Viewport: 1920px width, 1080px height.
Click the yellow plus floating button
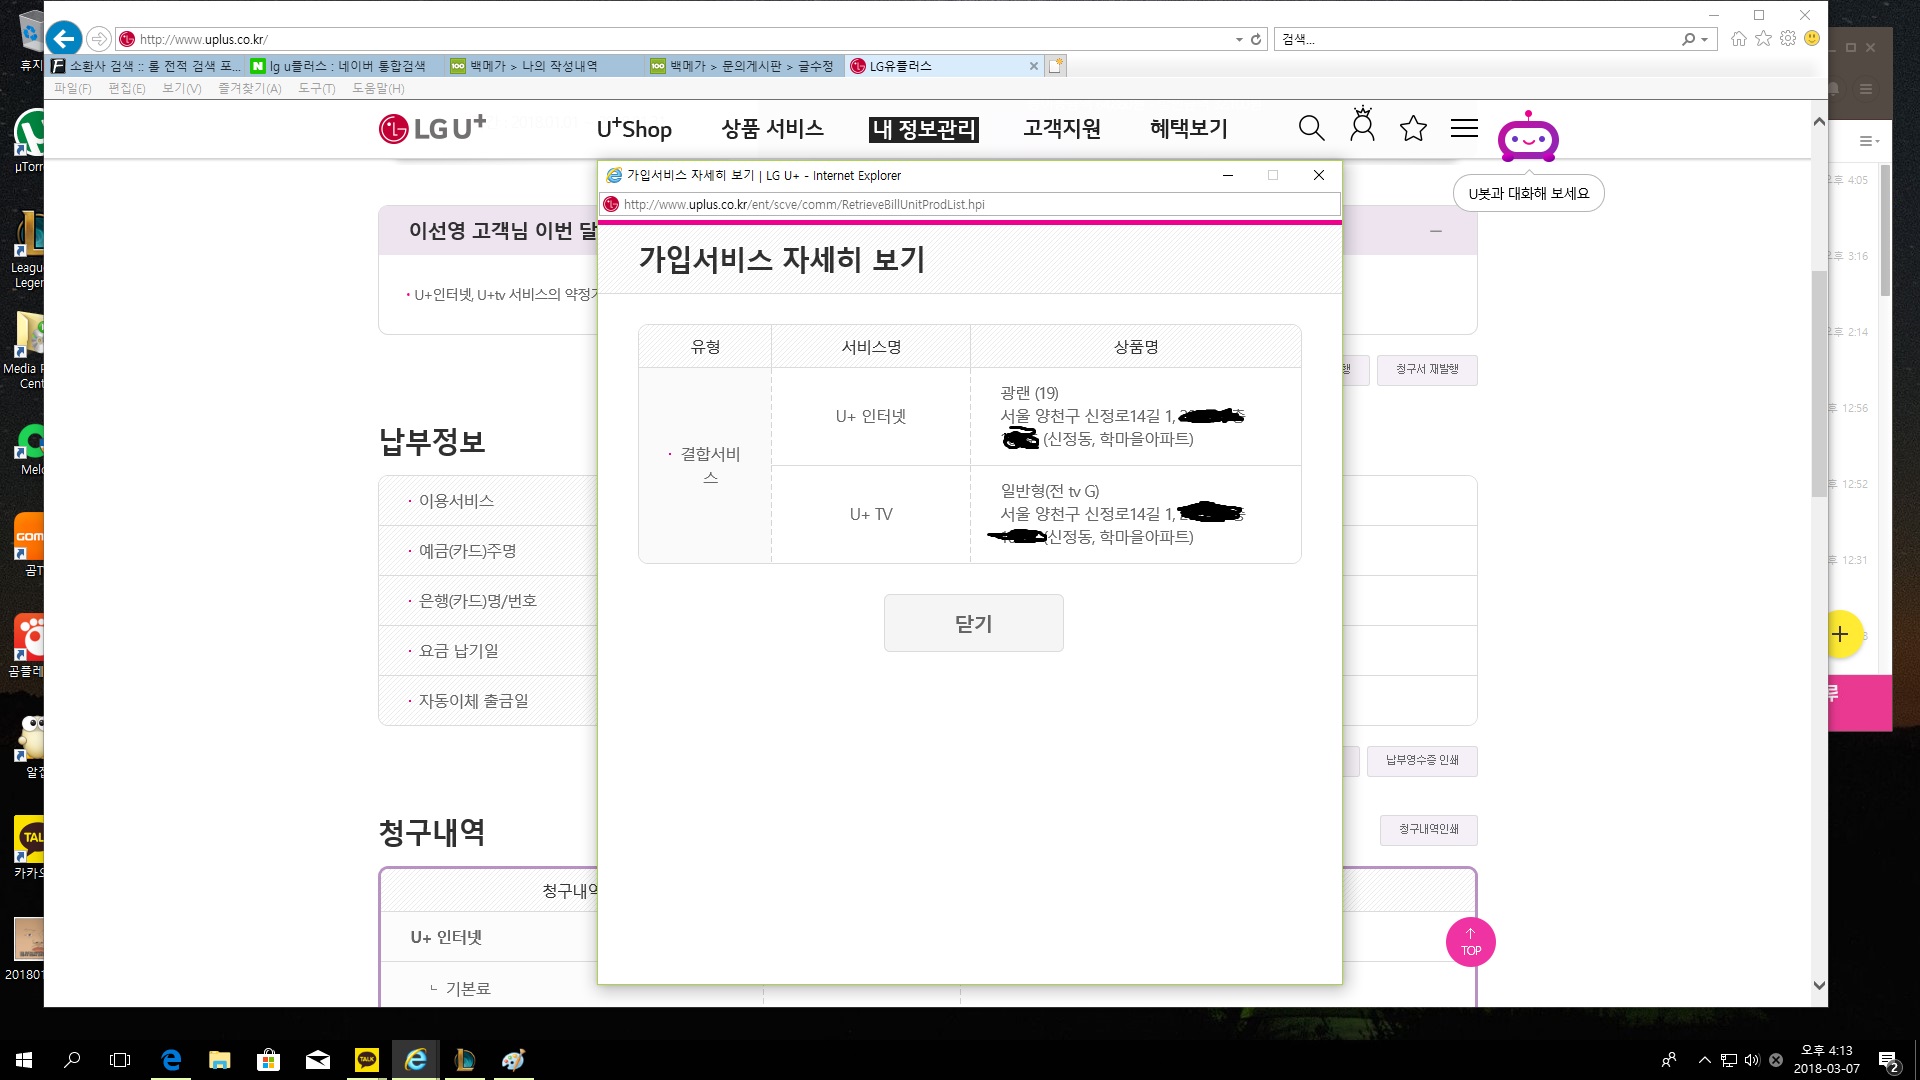coord(1839,634)
